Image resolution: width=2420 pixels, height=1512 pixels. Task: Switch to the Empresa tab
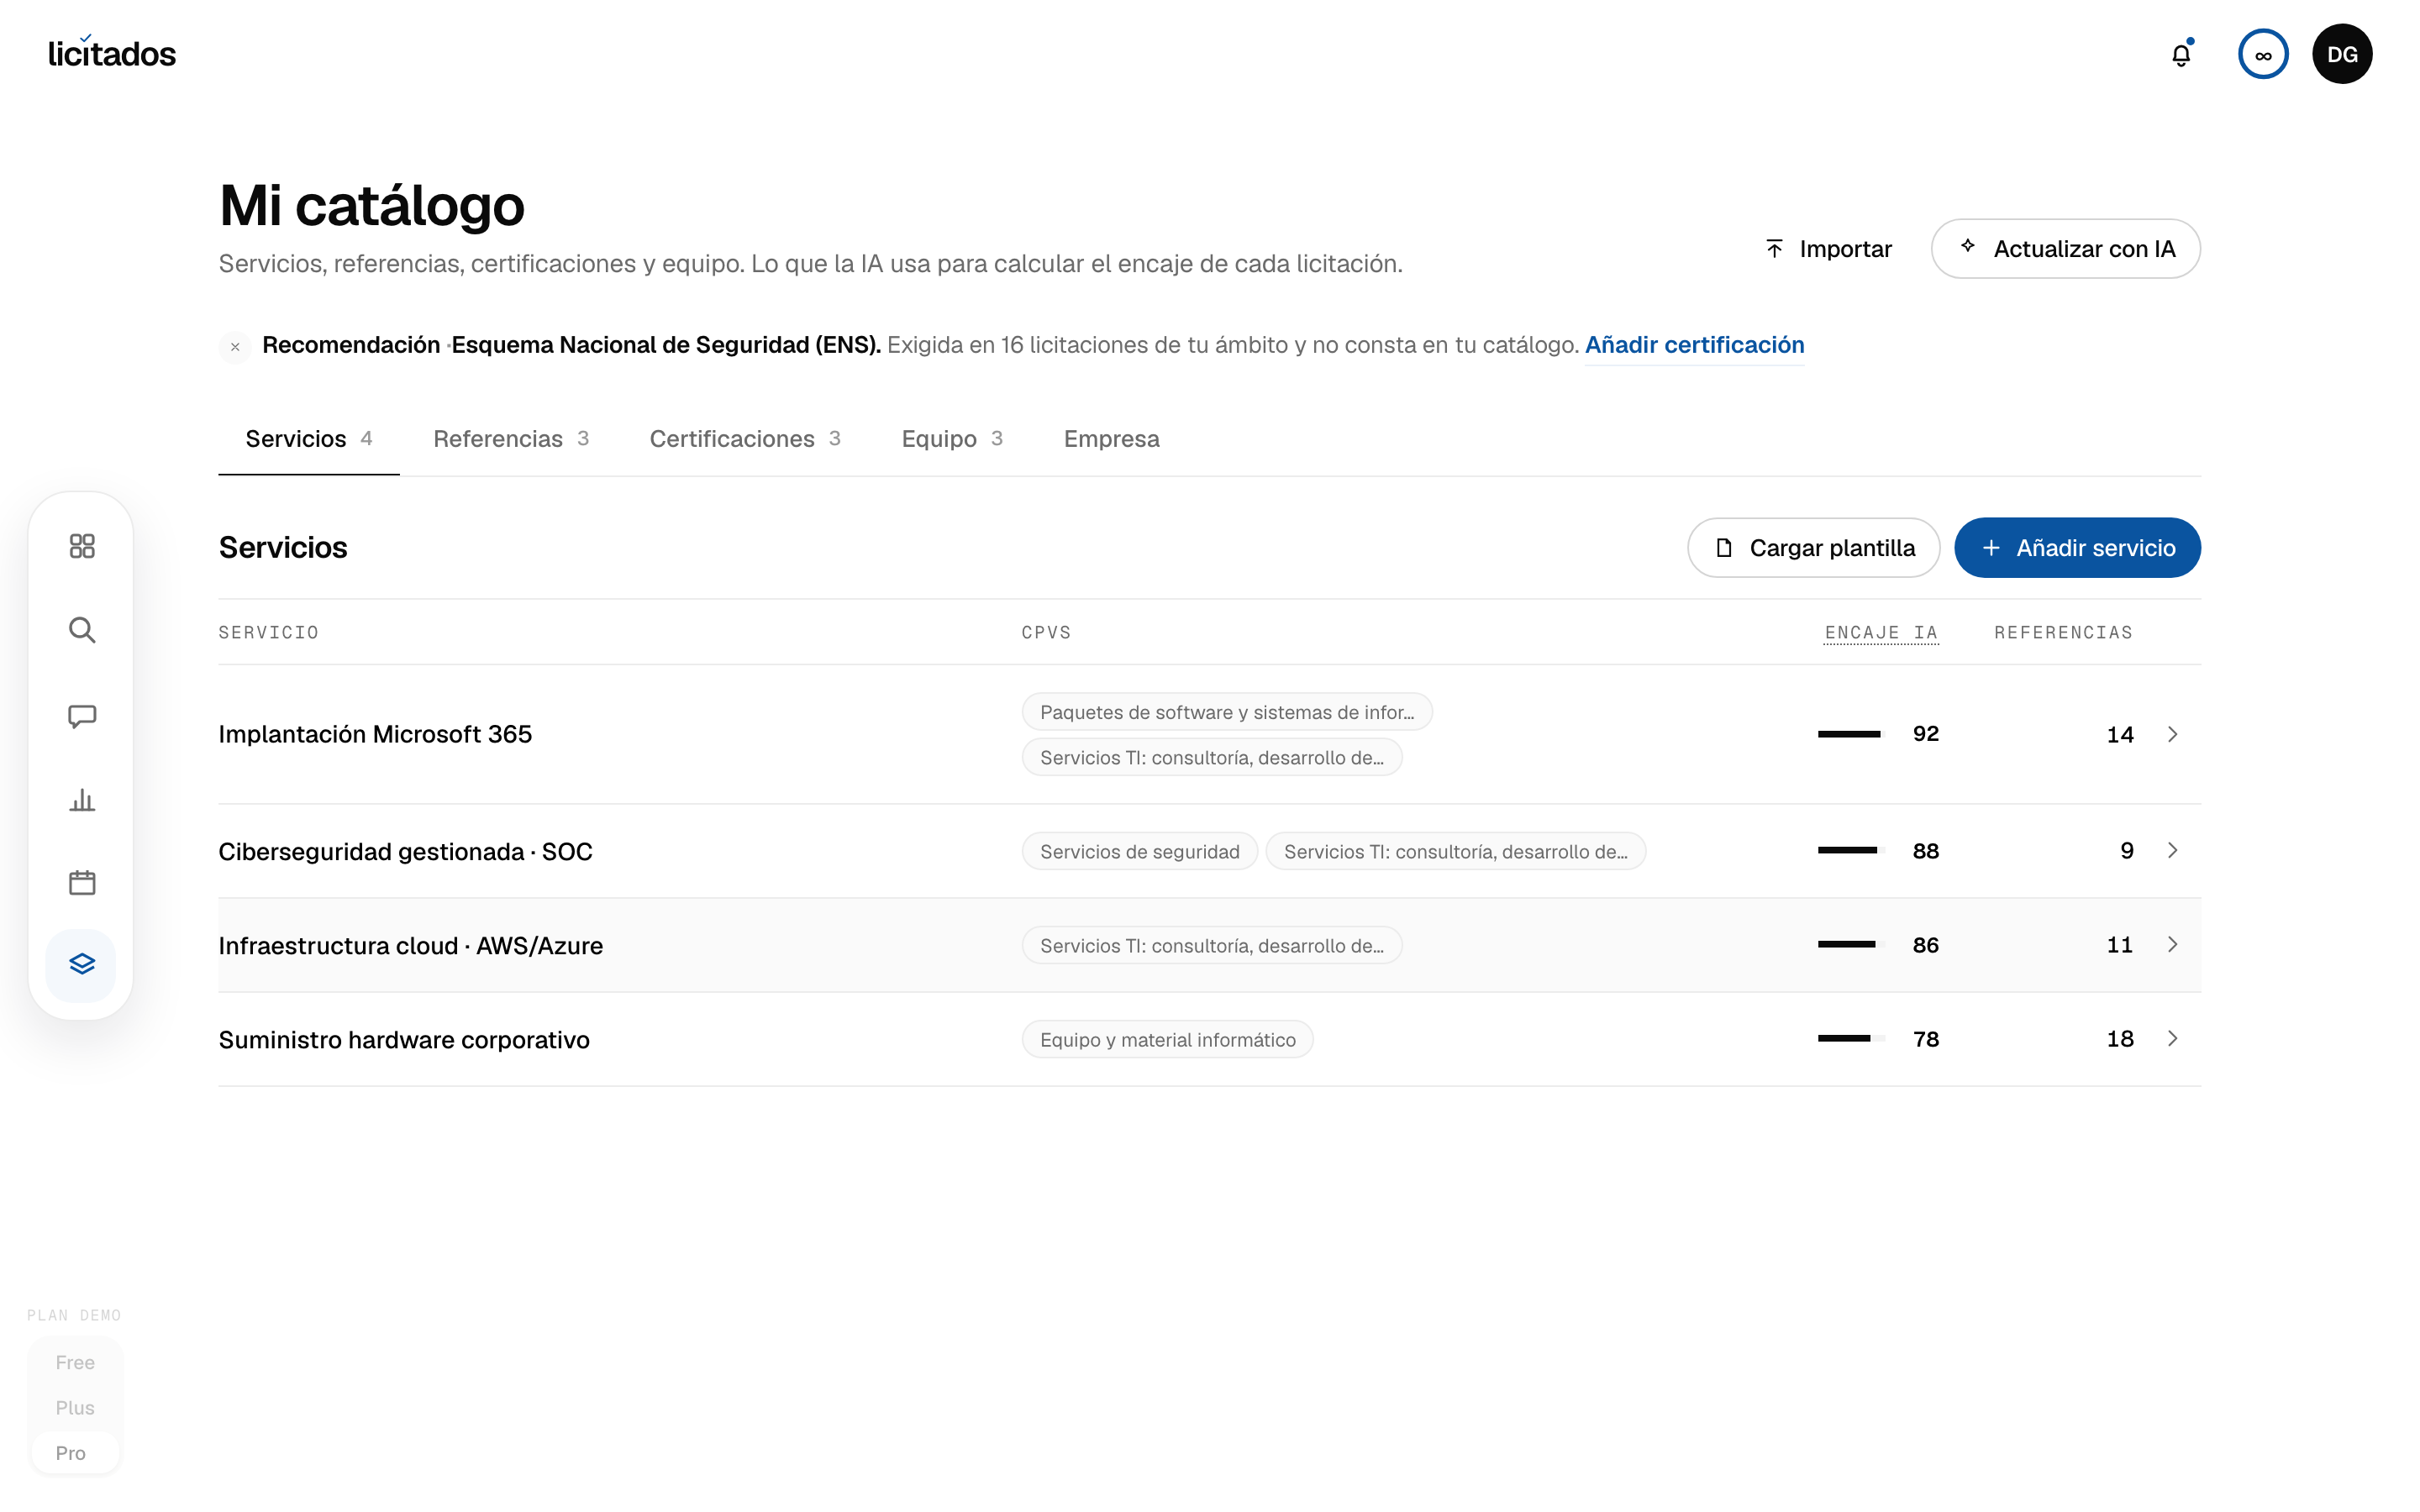coord(1112,439)
